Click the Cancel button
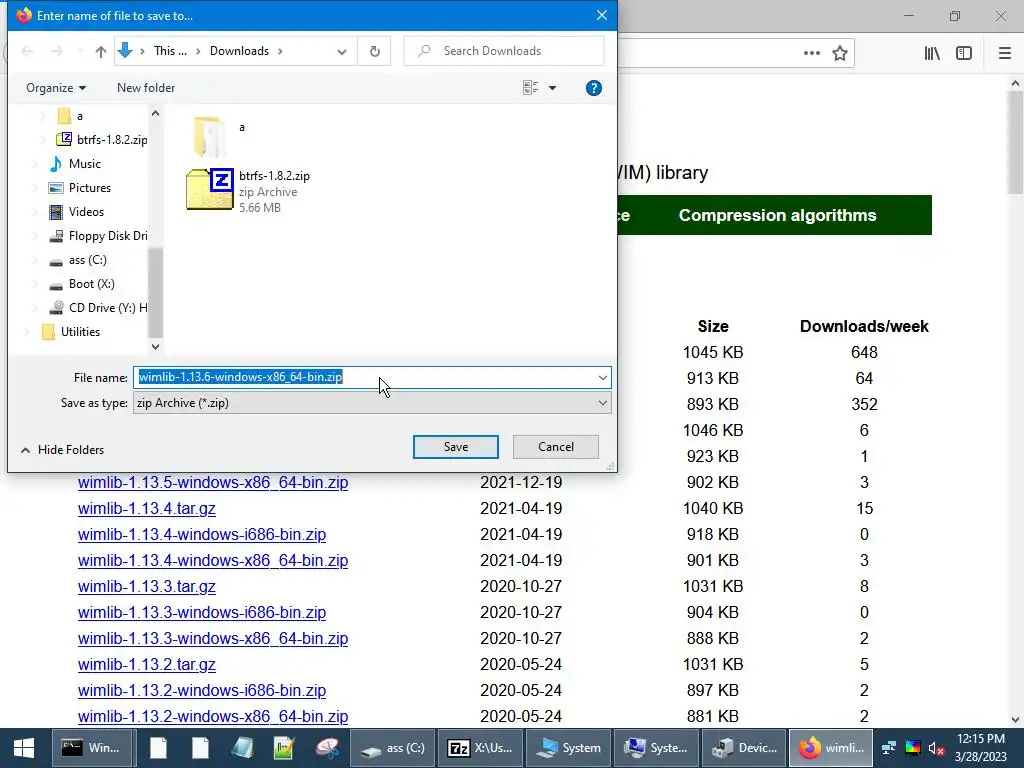The width and height of the screenshot is (1024, 768). coord(556,447)
